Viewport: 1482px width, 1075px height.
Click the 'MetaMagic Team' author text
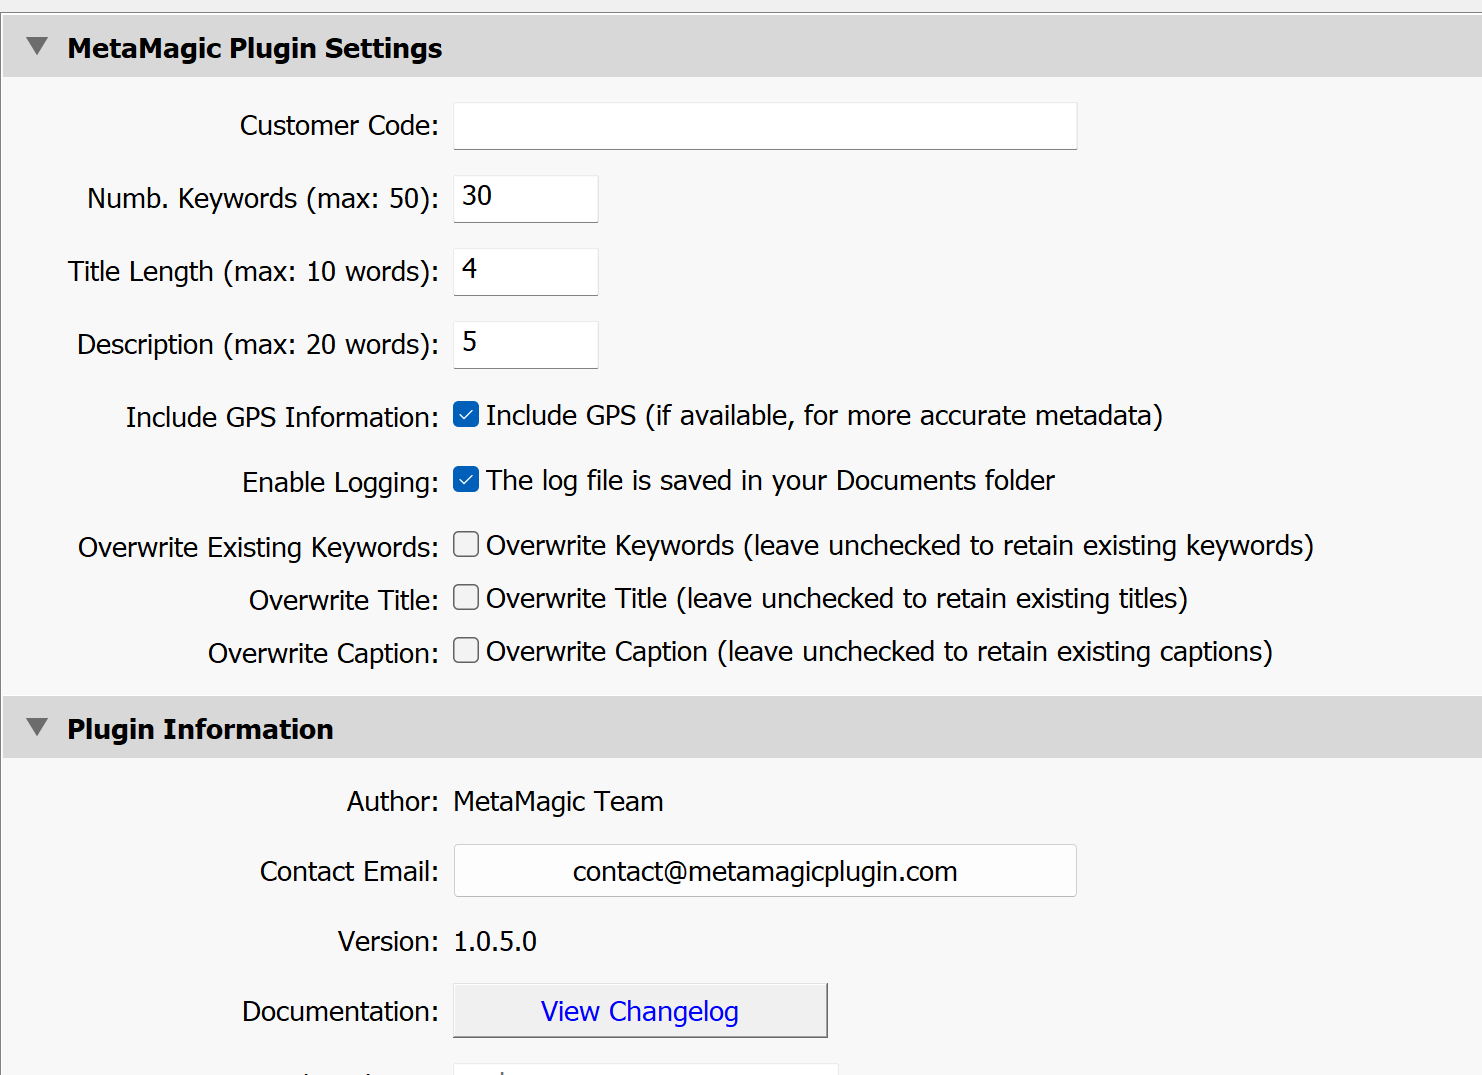tap(558, 802)
